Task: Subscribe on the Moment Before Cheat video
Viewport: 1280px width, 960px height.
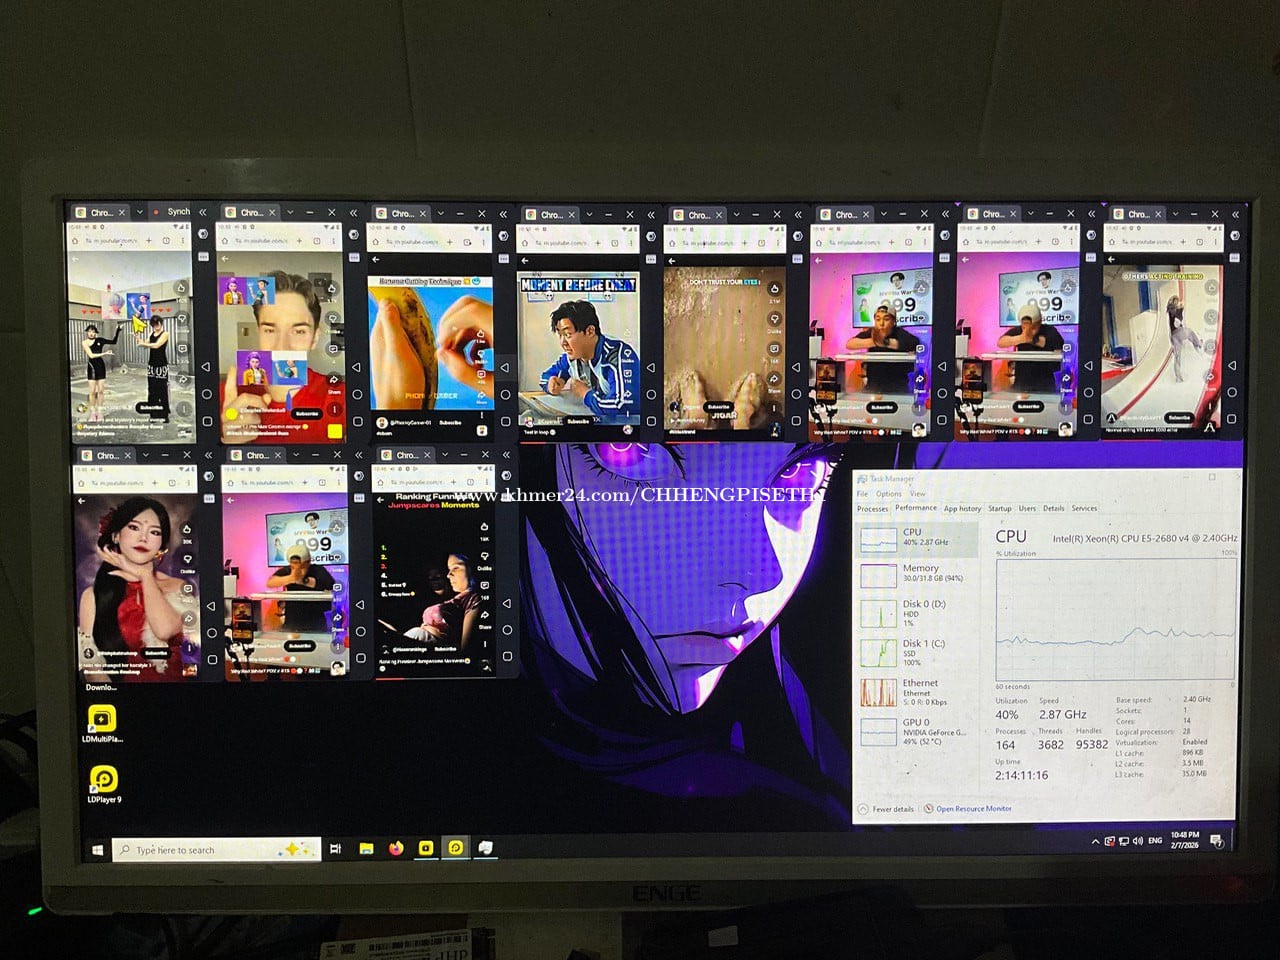Action: 578,421
